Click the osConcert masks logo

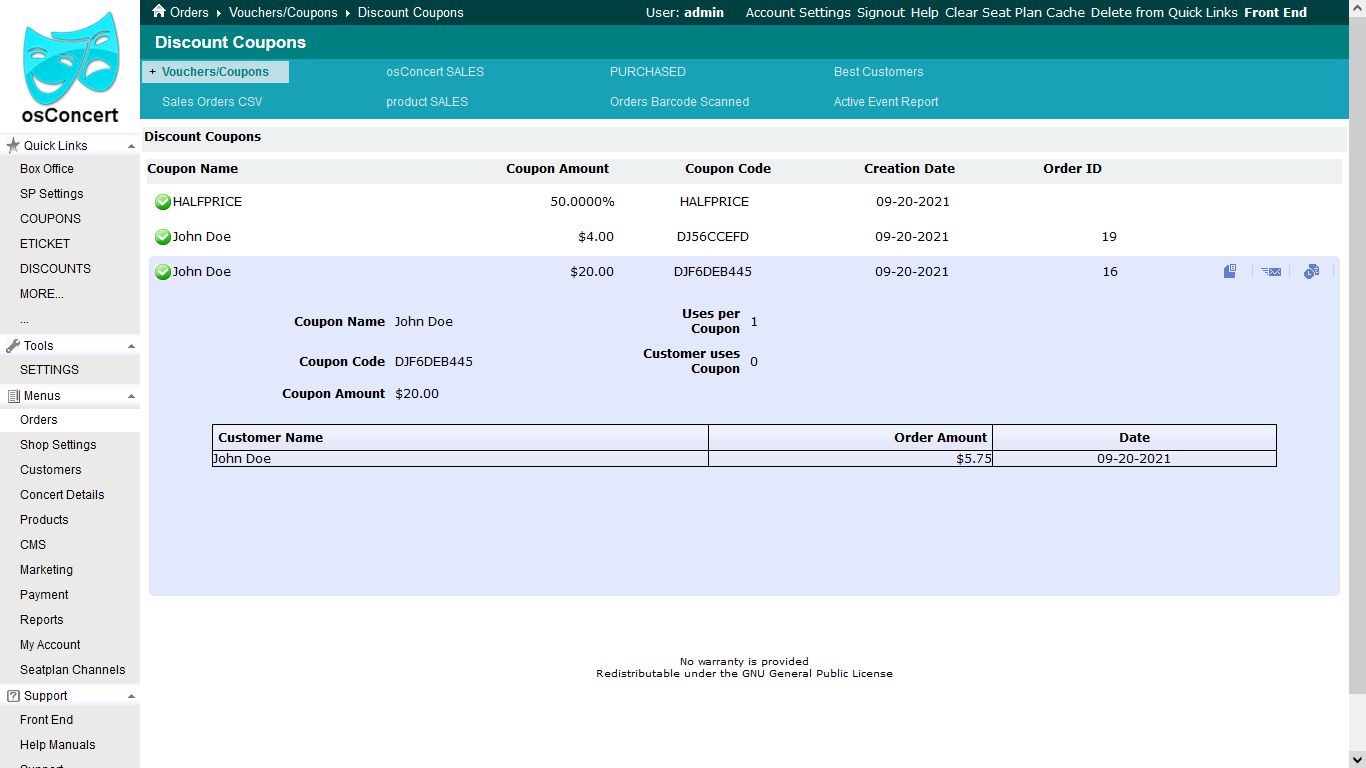(x=70, y=62)
